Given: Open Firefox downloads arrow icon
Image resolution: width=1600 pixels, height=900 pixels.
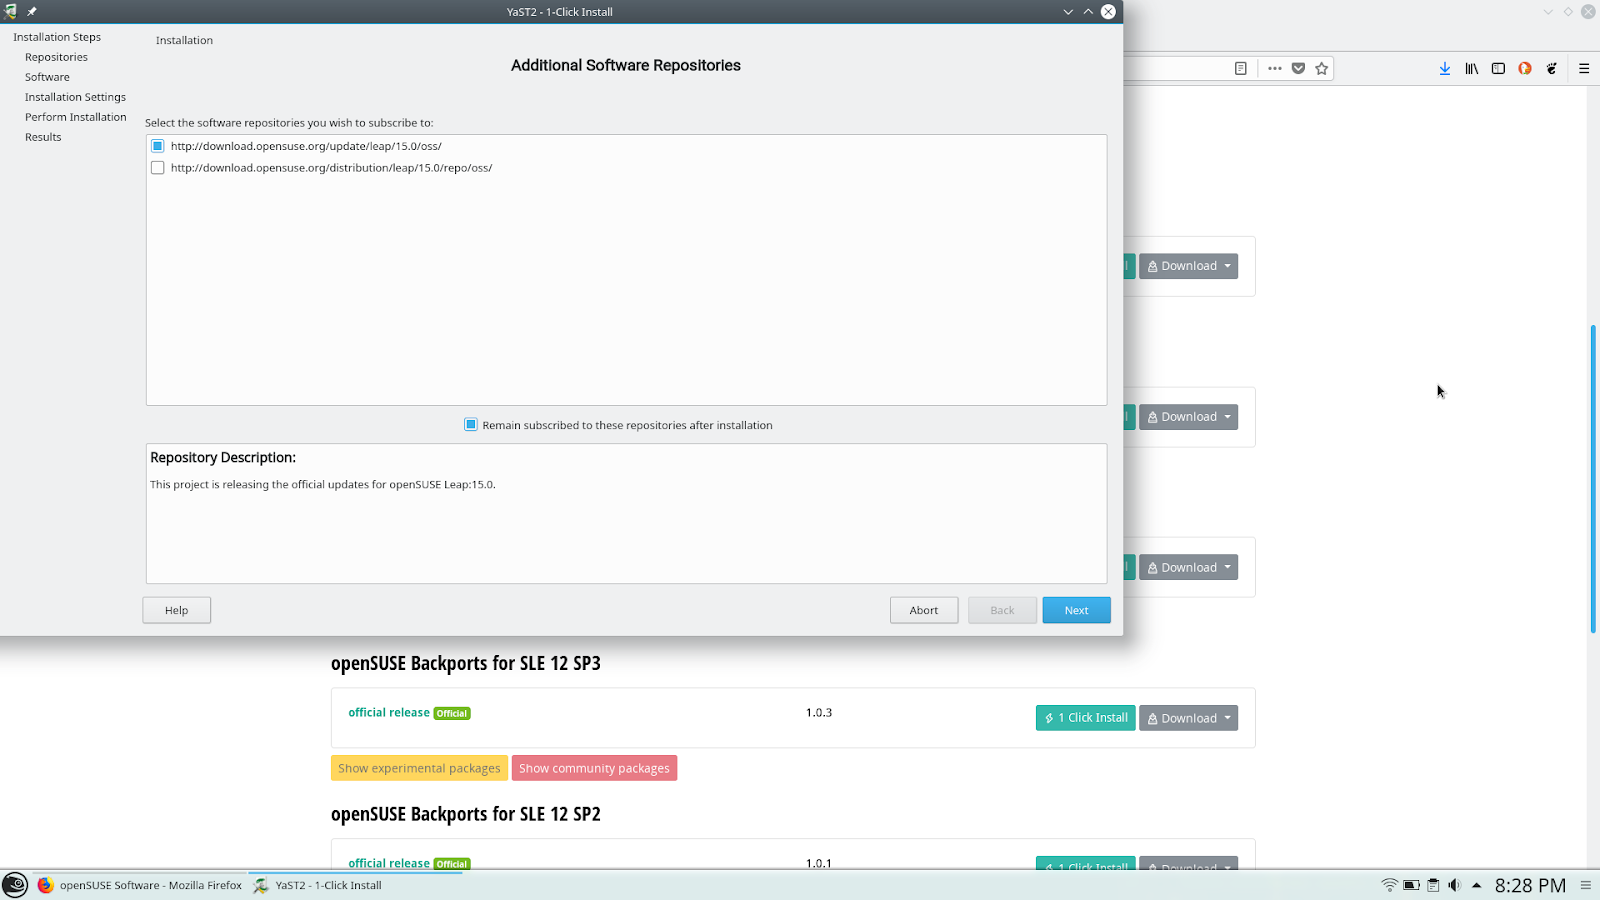Looking at the screenshot, I should click(x=1445, y=69).
